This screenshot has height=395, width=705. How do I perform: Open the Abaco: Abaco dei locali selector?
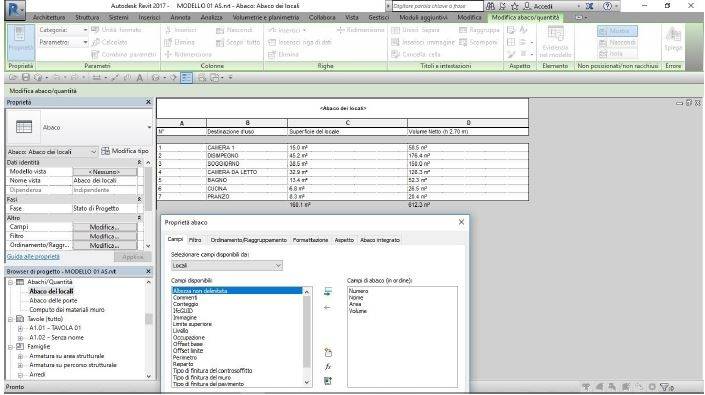(x=52, y=152)
